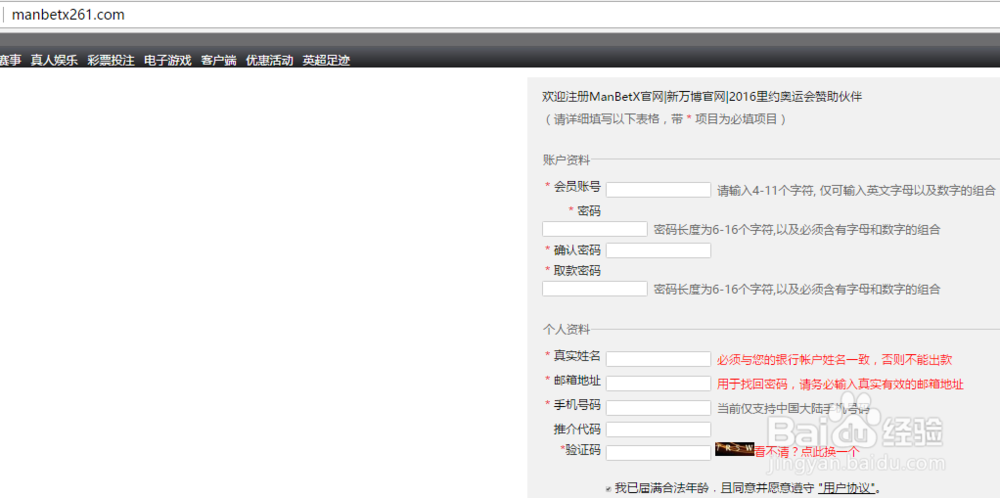Click the 请输入4-11个字符 account hint text

click(856, 190)
